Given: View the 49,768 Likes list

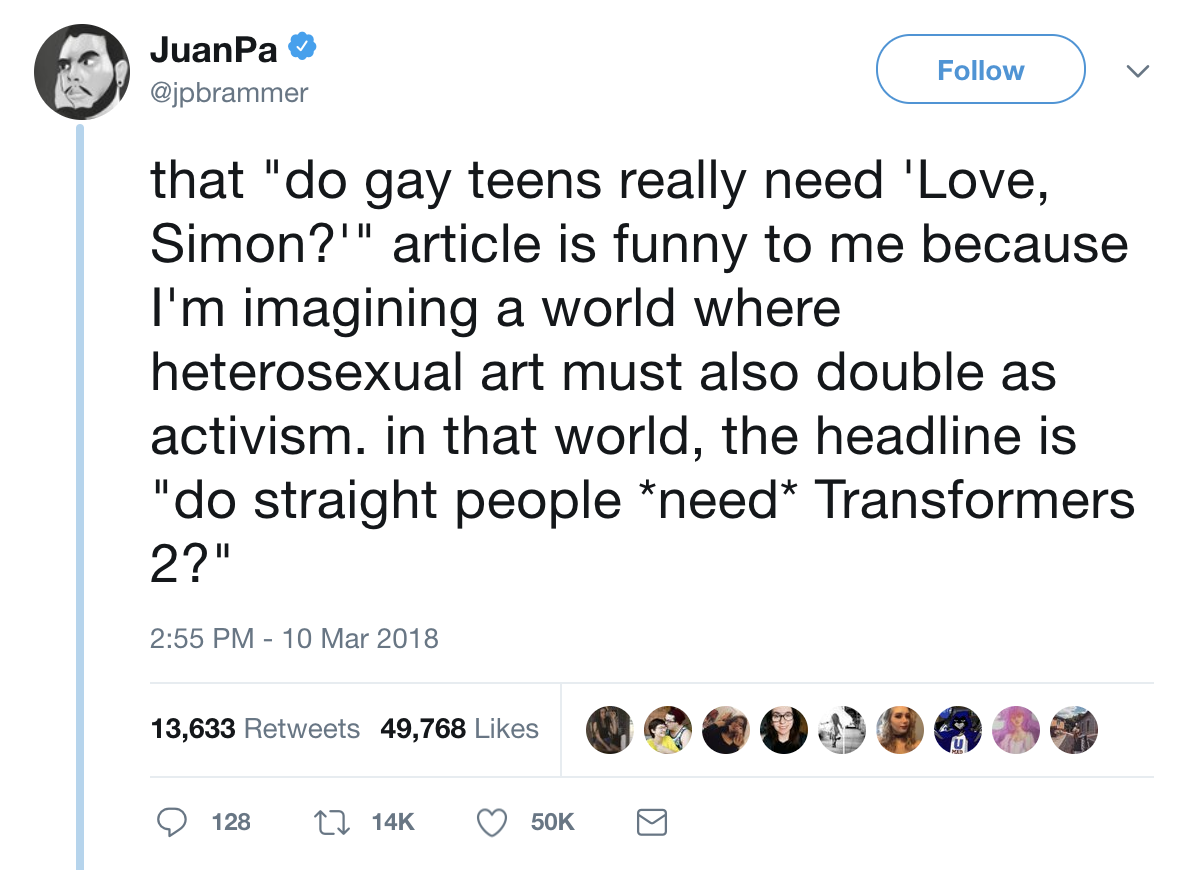Looking at the screenshot, I should (459, 729).
